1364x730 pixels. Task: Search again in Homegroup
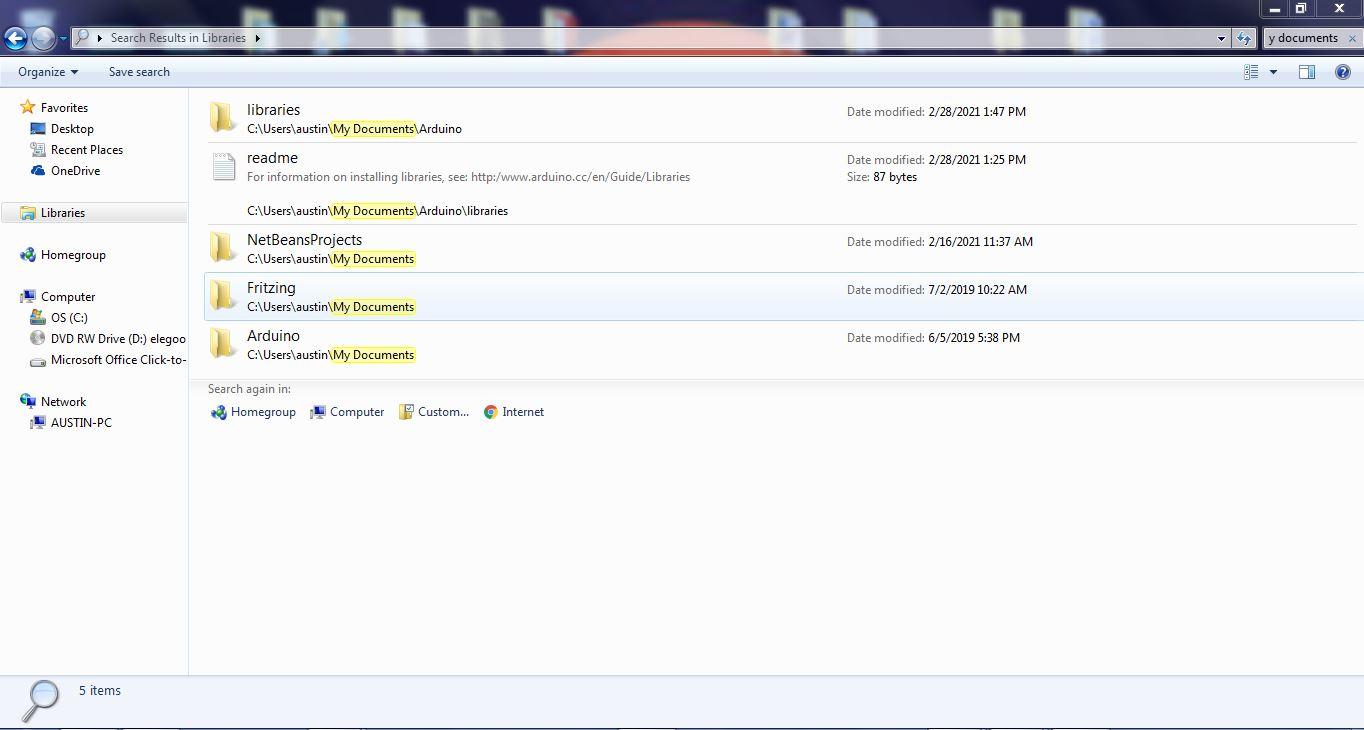pos(252,411)
